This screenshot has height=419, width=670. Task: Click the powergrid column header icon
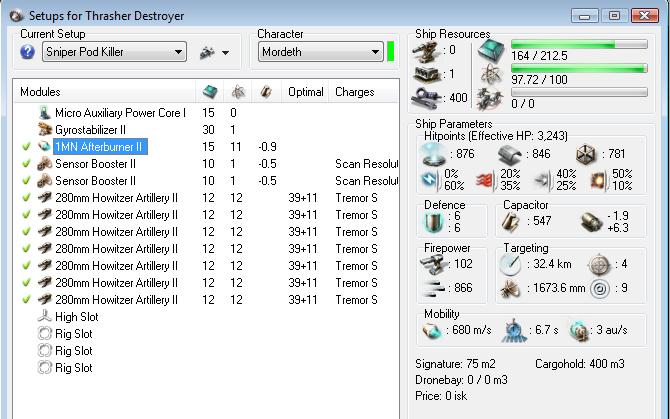[238, 92]
